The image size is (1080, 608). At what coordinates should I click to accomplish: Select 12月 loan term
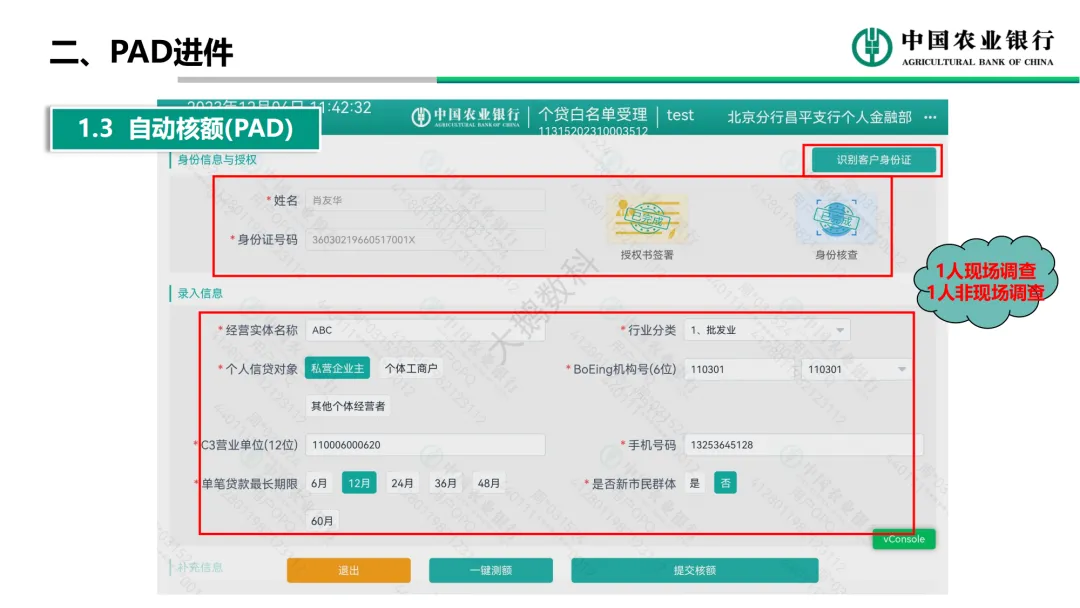(x=359, y=483)
